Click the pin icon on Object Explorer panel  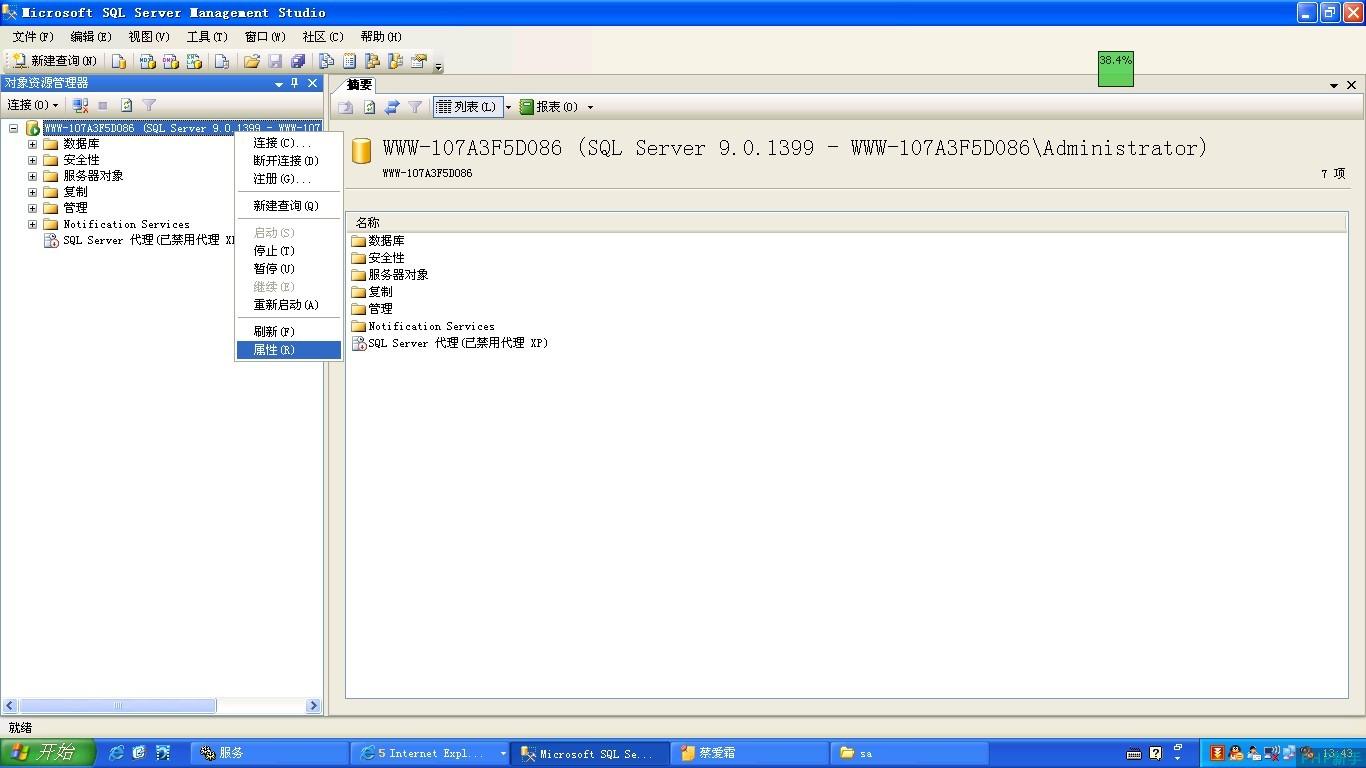[x=295, y=84]
